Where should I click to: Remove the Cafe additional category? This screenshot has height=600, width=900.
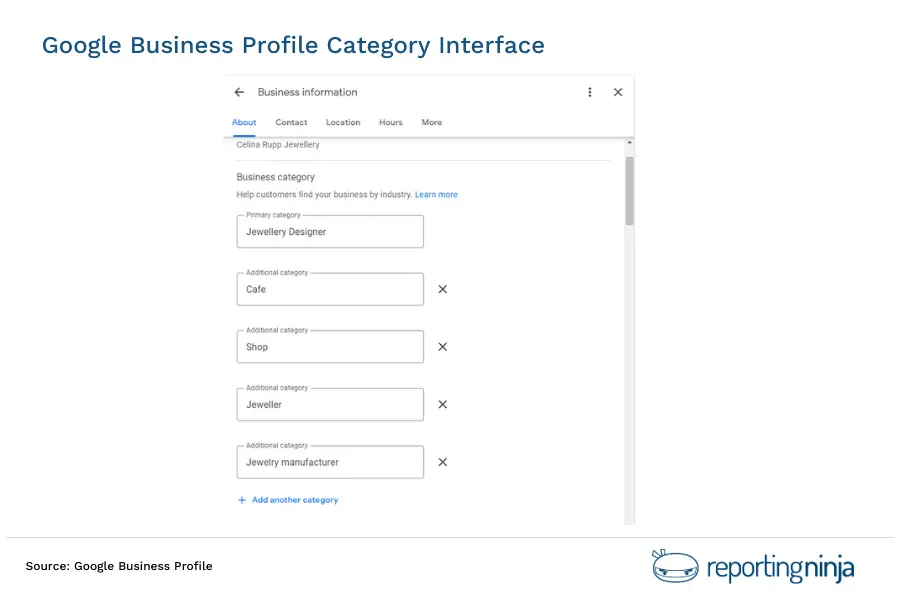pyautogui.click(x=442, y=289)
